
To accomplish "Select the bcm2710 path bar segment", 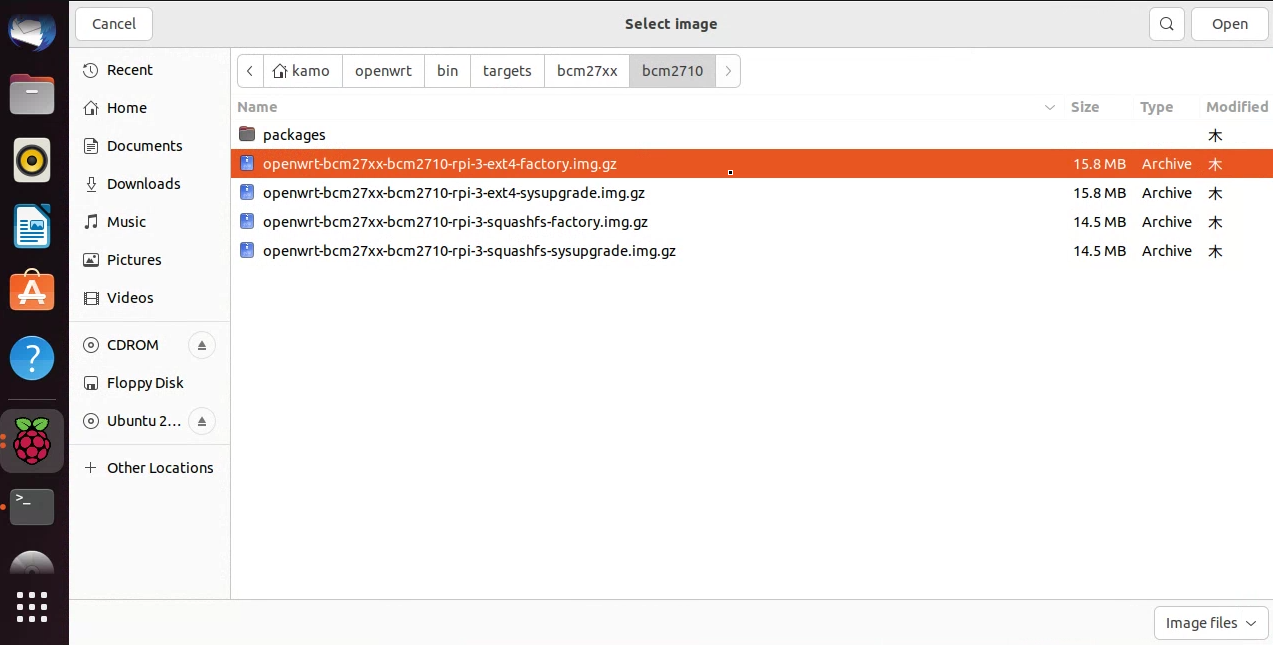I will [672, 71].
